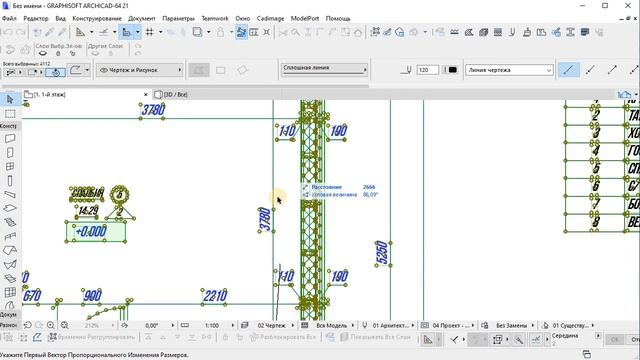Click the Show All Layers button

pos(375,337)
